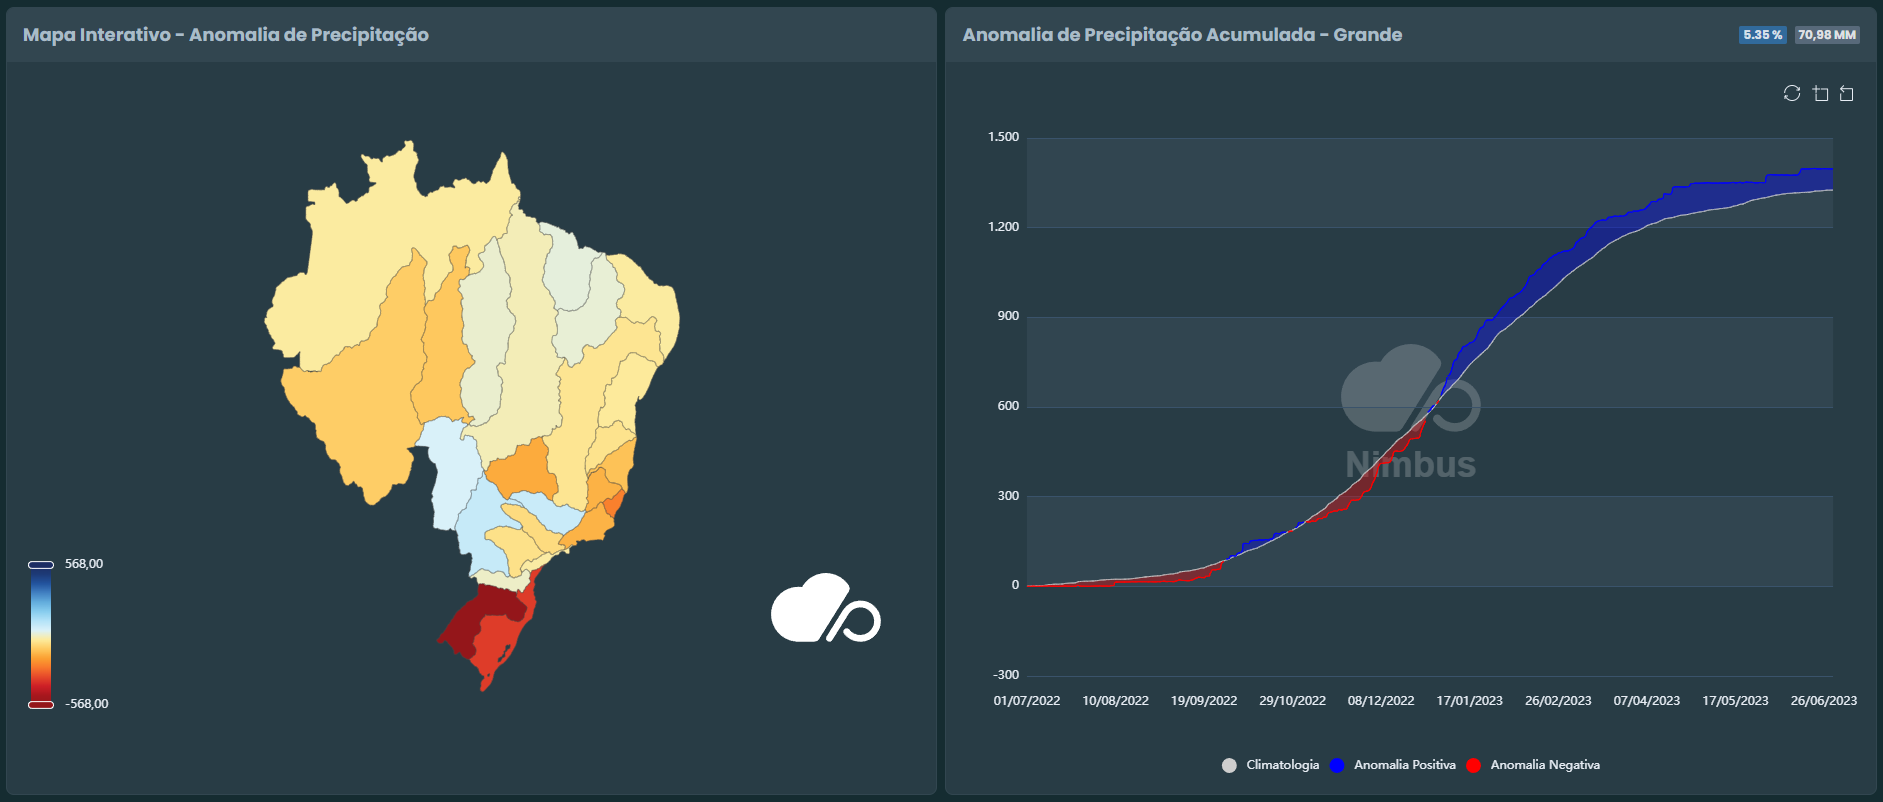
Task: Toggle the Anomalia Positiva series label
Action: coord(1404,765)
